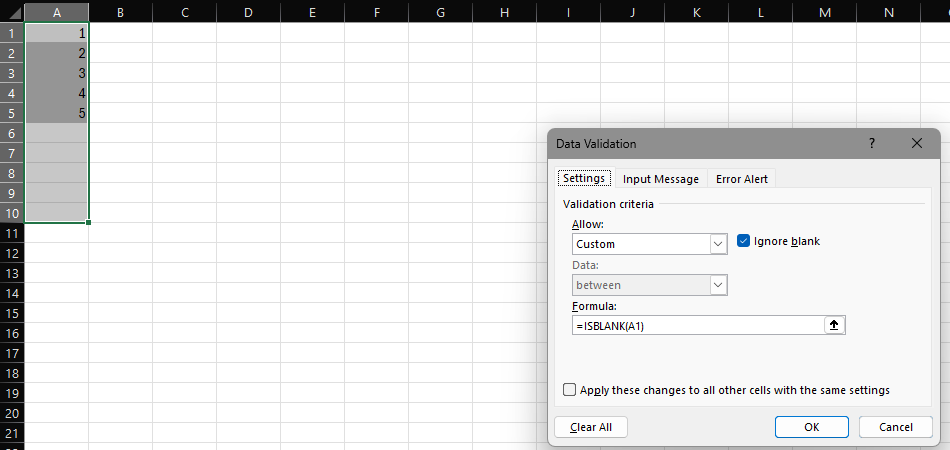Select cell A1 containing 1
The height and width of the screenshot is (450, 950).
56,33
